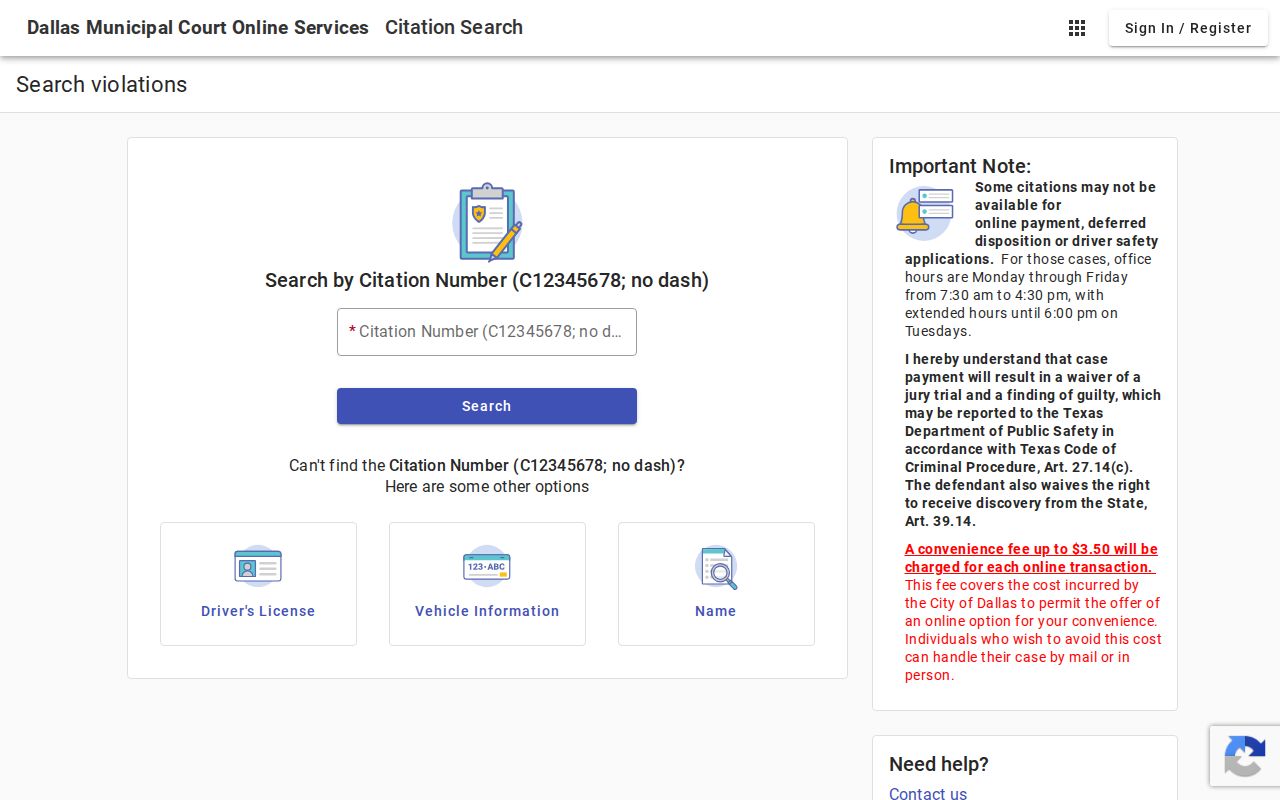
Task: Select the Vehicle Information license plate icon
Action: point(487,566)
